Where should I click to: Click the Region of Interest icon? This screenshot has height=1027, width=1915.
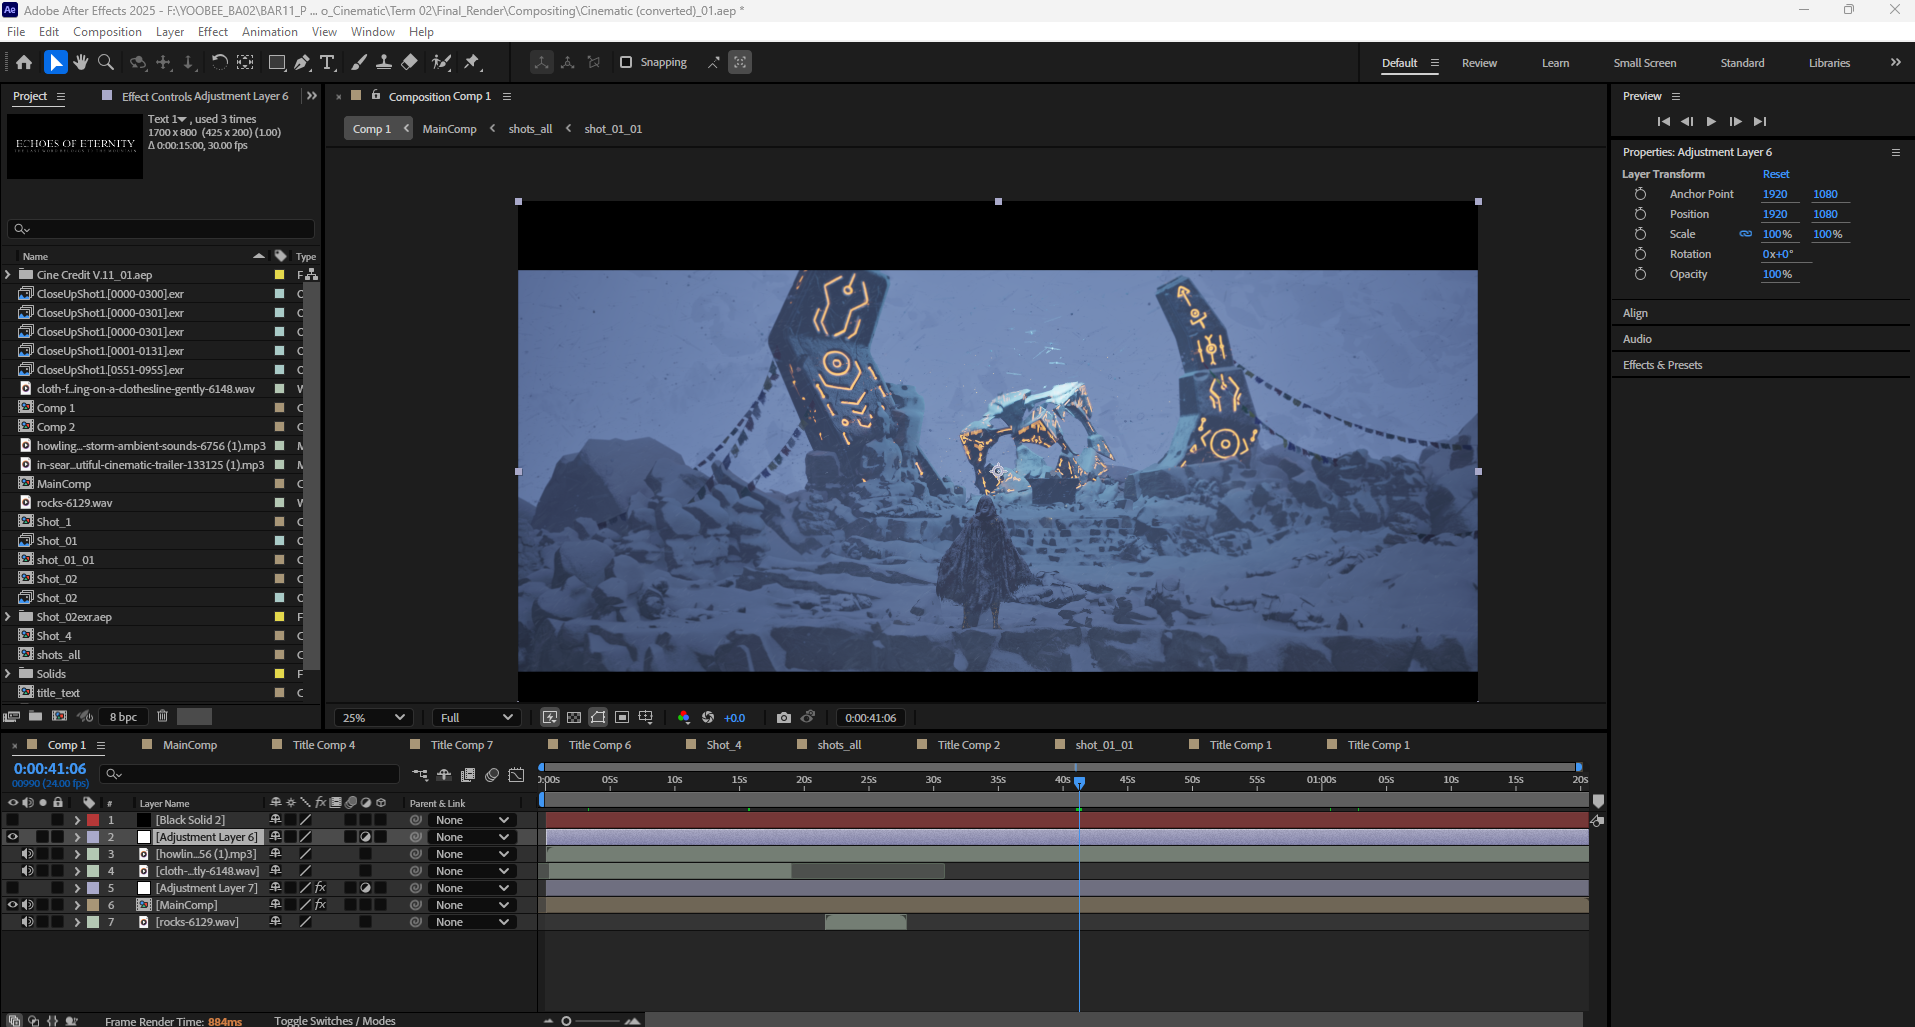tap(622, 717)
